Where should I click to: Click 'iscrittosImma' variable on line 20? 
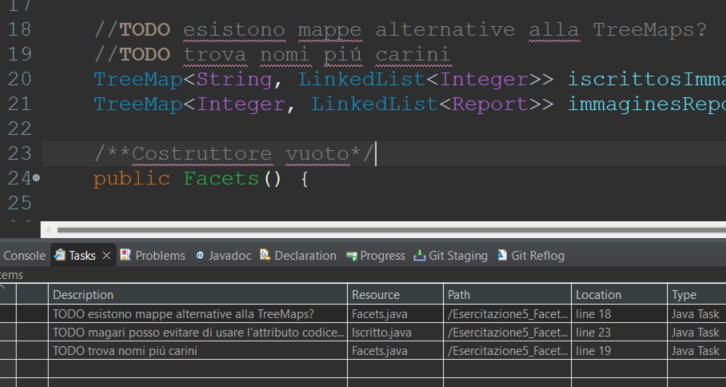[x=647, y=79]
